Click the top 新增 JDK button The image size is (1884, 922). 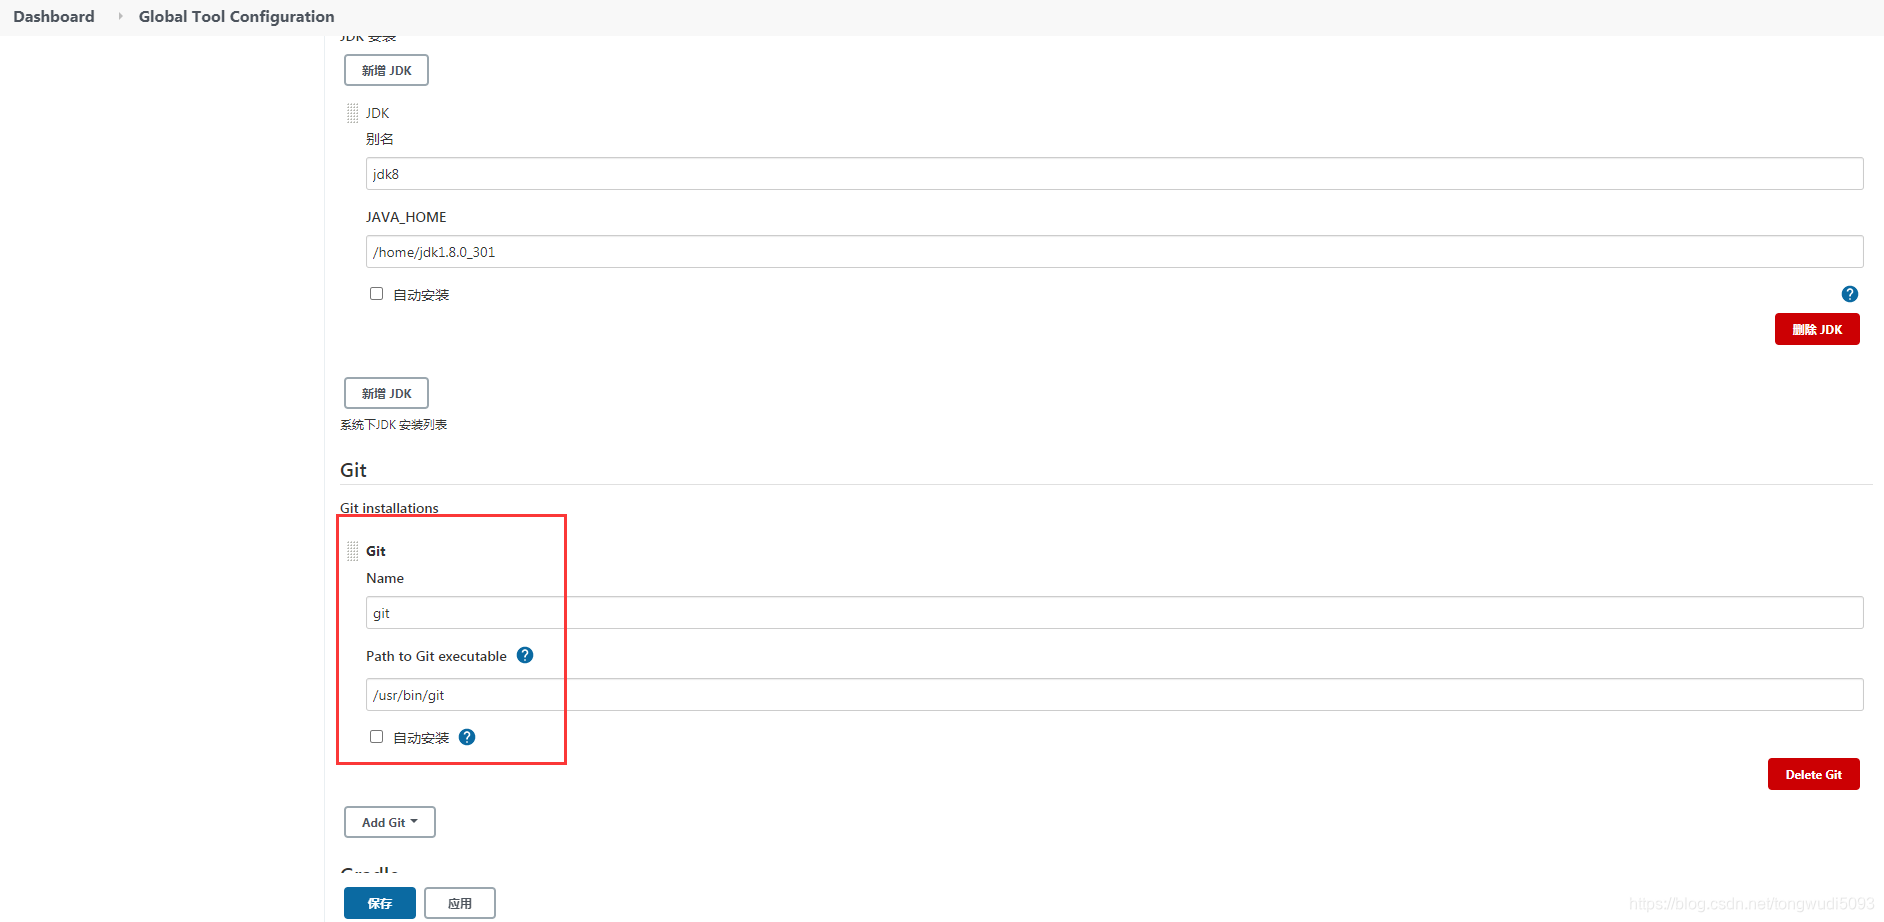386,70
